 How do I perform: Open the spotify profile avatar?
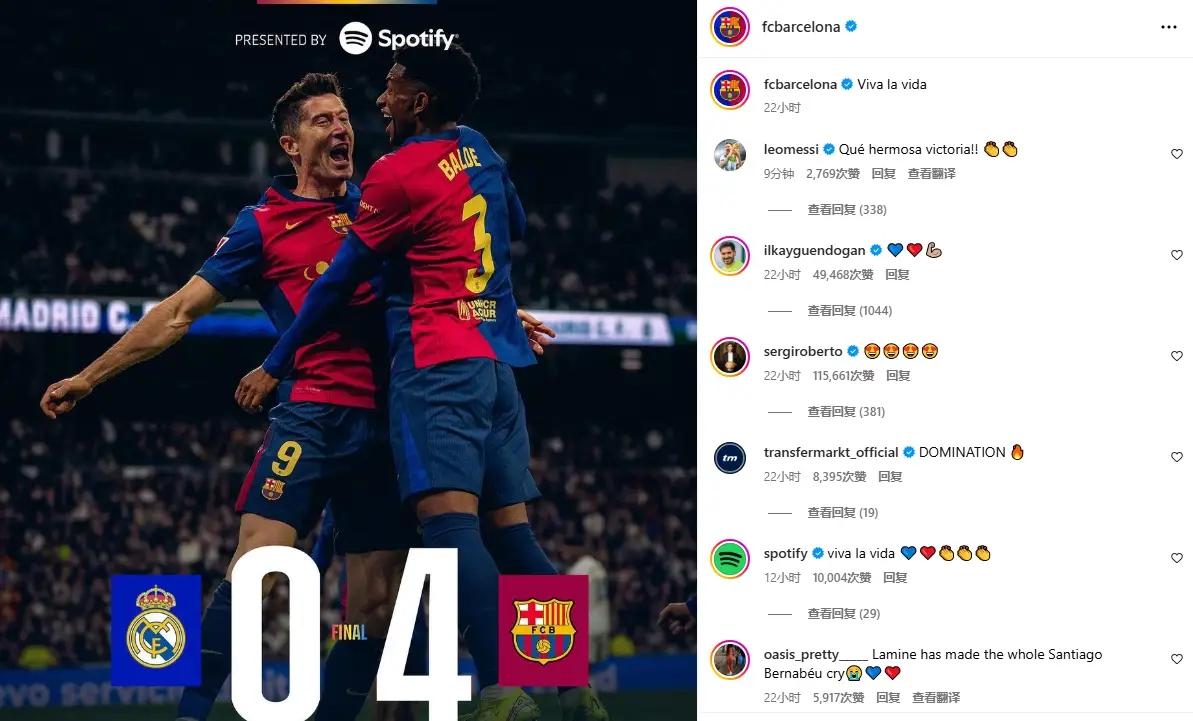coord(730,559)
